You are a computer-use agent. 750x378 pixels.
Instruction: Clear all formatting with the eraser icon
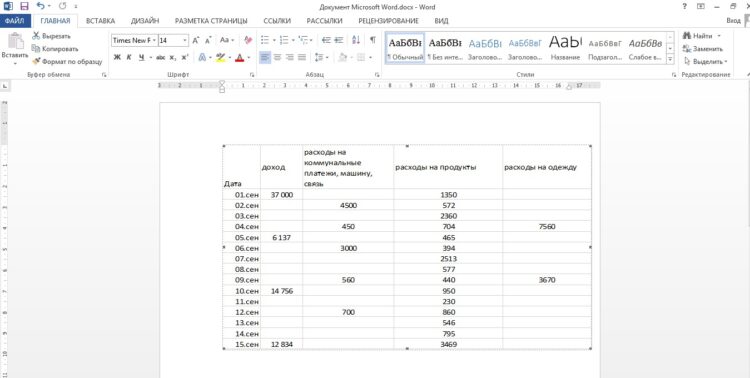[248, 41]
